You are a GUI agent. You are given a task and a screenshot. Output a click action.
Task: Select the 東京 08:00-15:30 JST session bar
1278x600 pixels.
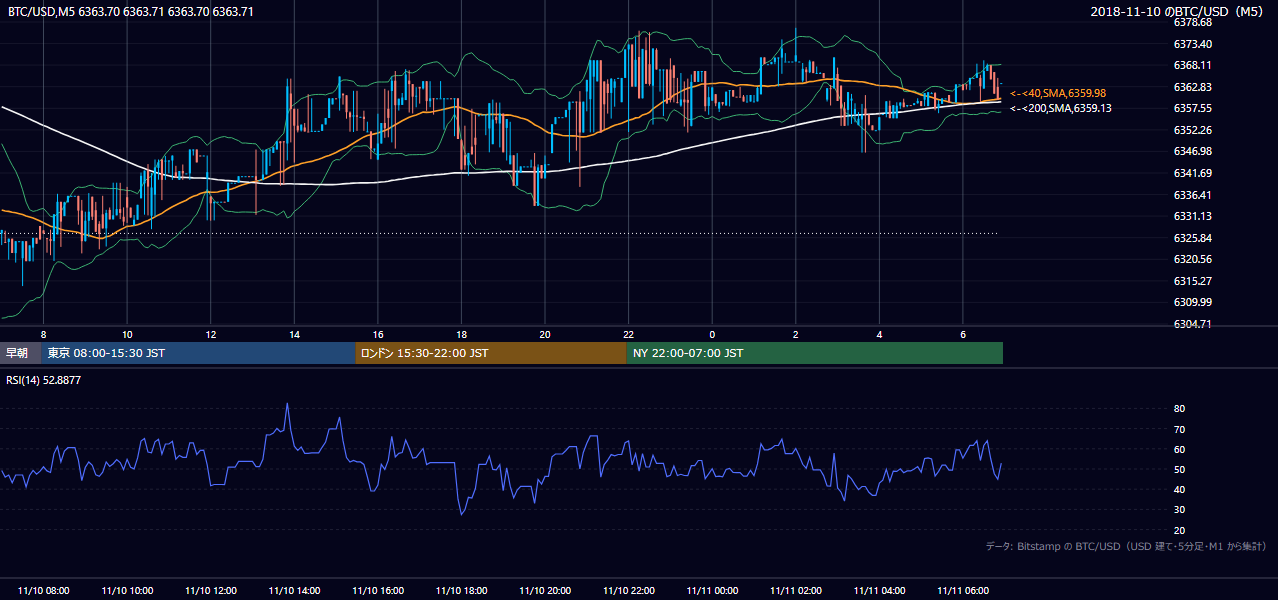click(198, 353)
